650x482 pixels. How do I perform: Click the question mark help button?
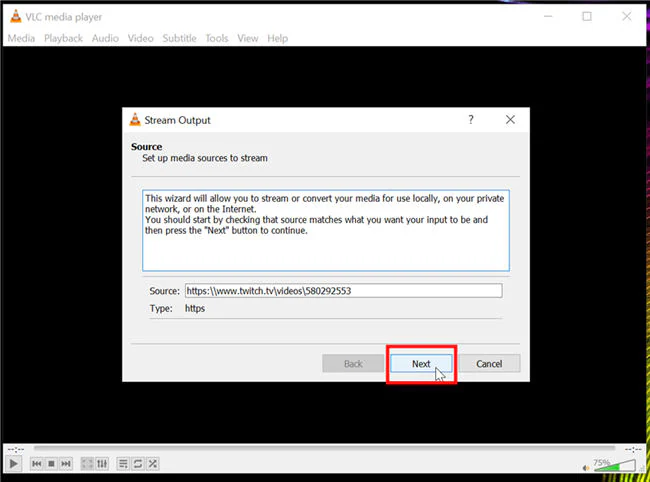click(471, 120)
